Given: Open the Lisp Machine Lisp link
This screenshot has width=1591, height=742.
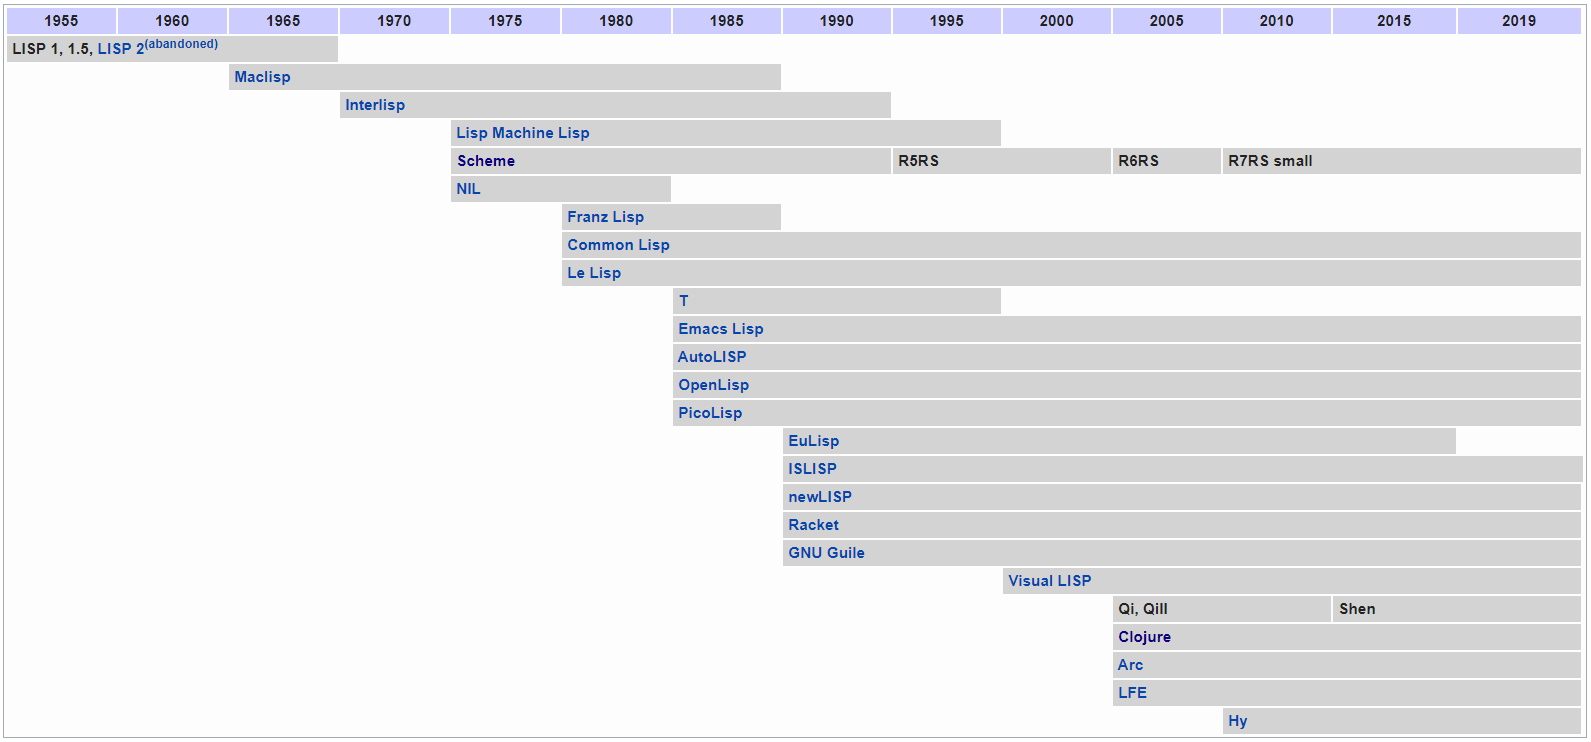Looking at the screenshot, I should 523,133.
